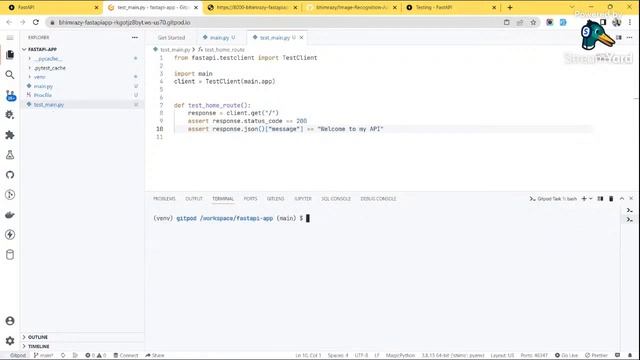Open the database cylinder view

pos(10,255)
